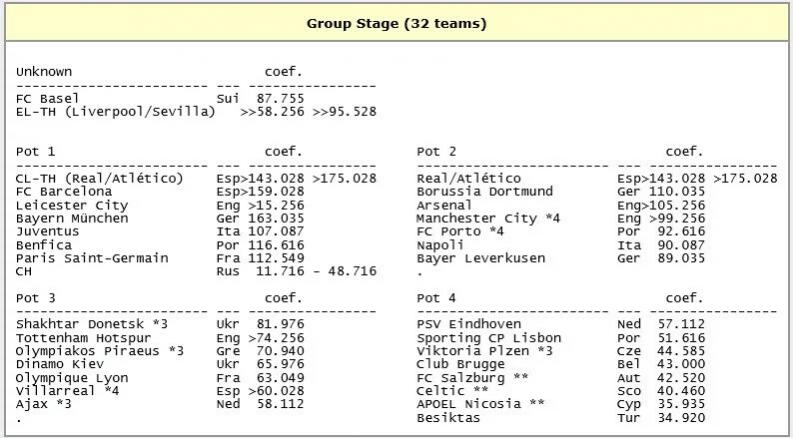Select Borussia Dortmund in Pot 2
This screenshot has width=793, height=438.
(x=484, y=191)
